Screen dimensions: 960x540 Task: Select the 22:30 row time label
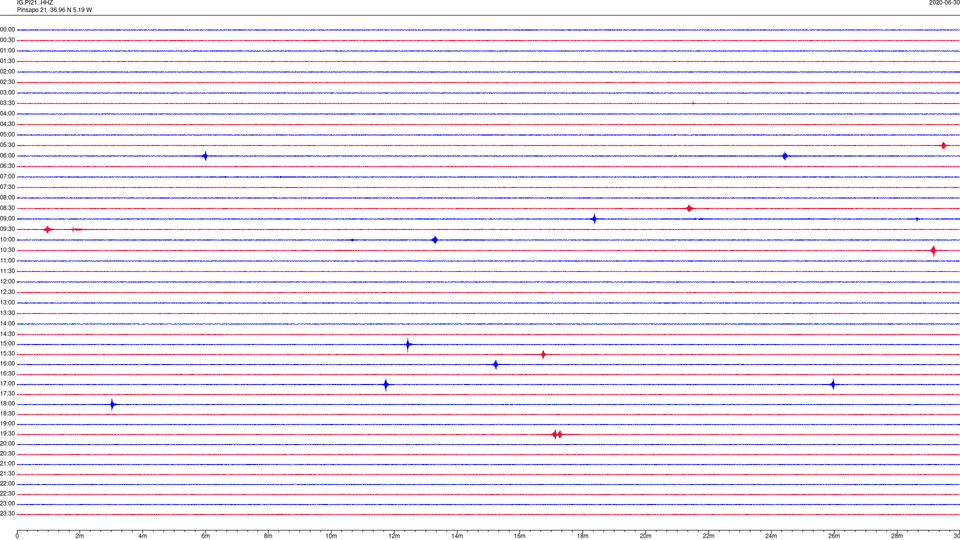click(x=7, y=493)
